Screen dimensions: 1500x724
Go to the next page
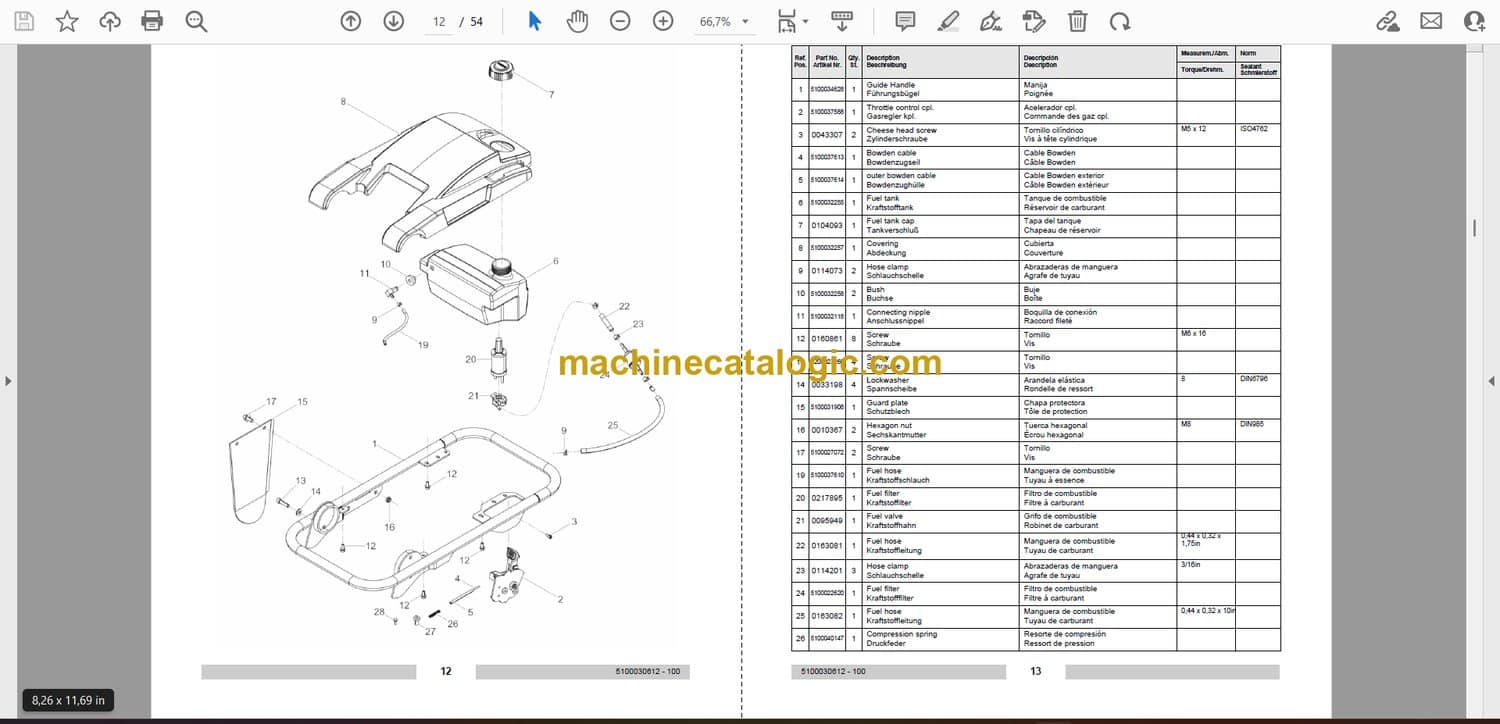tap(394, 21)
